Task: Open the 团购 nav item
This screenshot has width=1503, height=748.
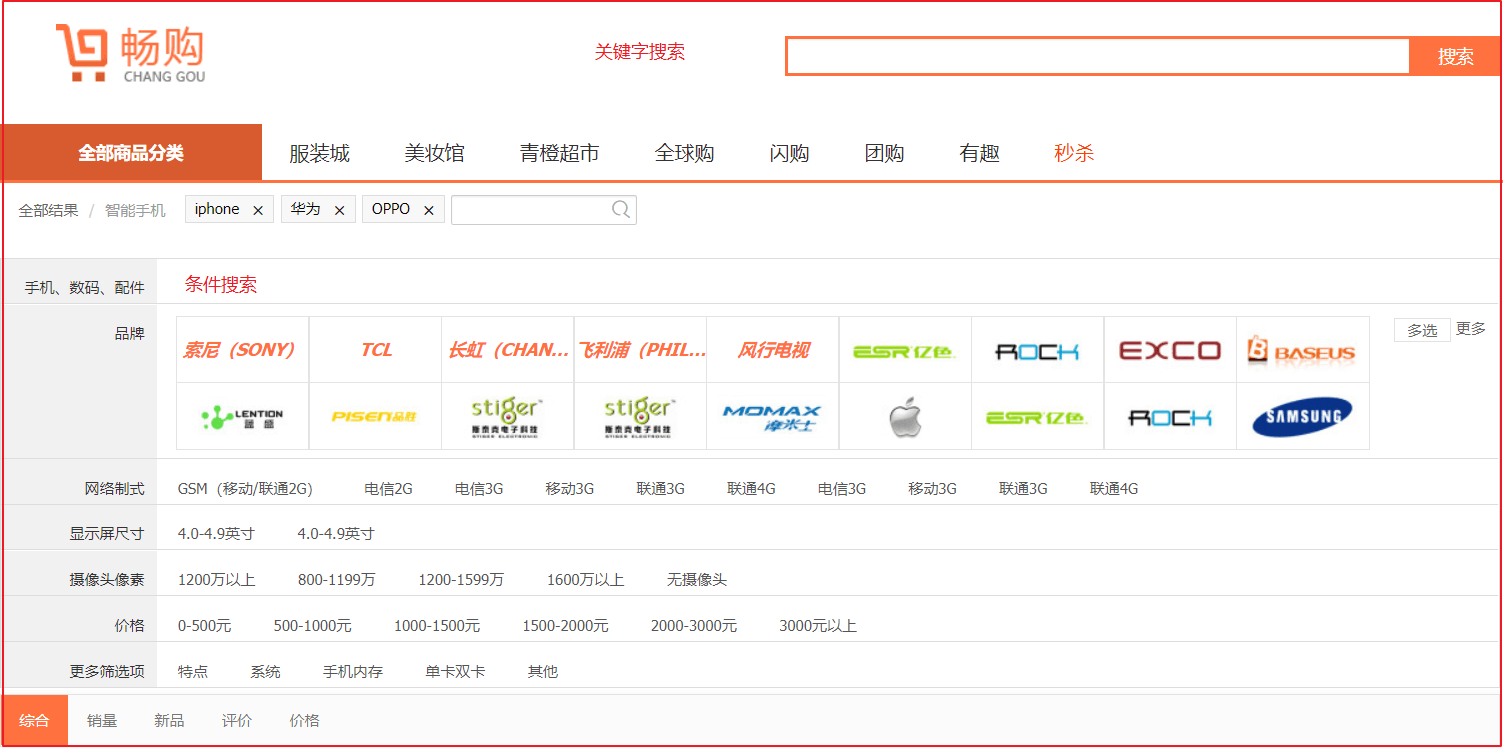Action: click(x=884, y=153)
